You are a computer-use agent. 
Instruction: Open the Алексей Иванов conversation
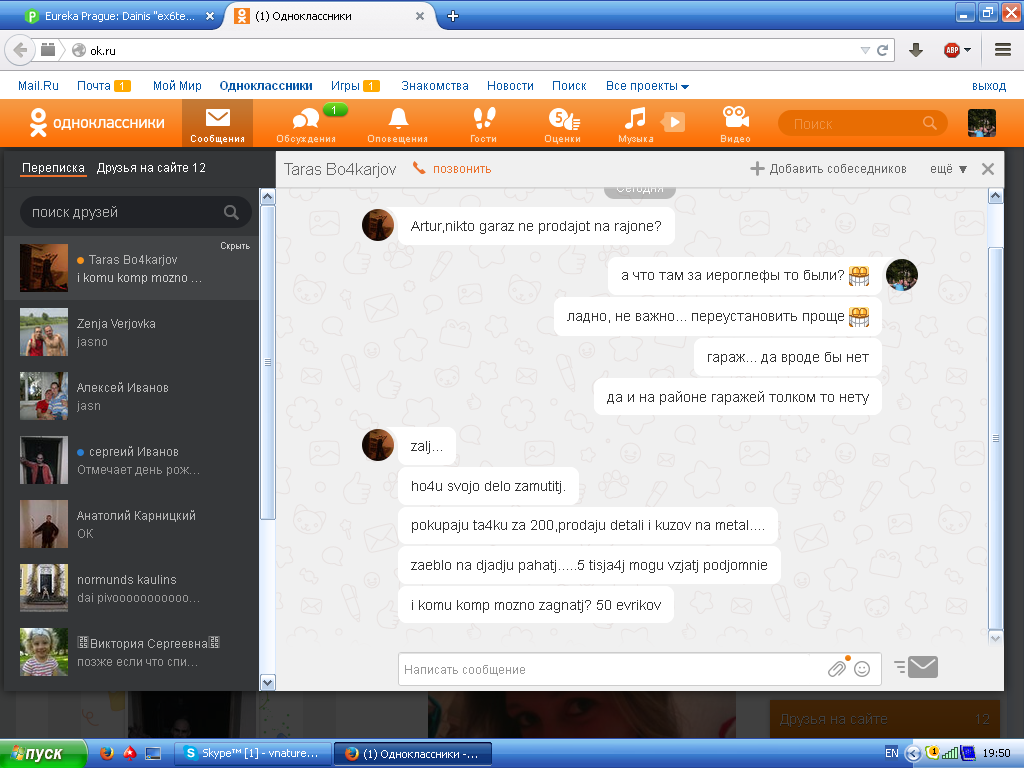coord(131,396)
